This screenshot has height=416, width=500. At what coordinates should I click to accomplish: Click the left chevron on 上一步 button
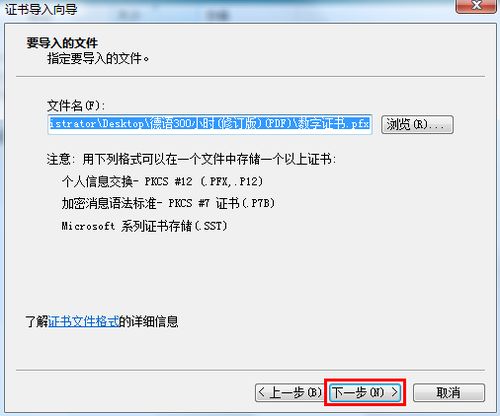point(262,392)
